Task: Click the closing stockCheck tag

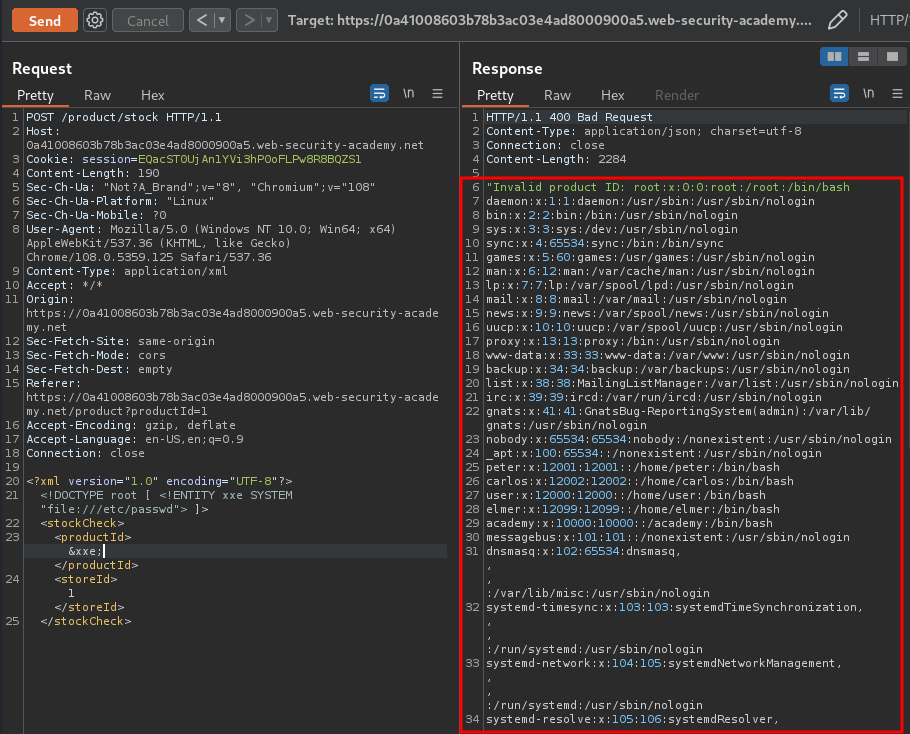Action: tap(86, 621)
